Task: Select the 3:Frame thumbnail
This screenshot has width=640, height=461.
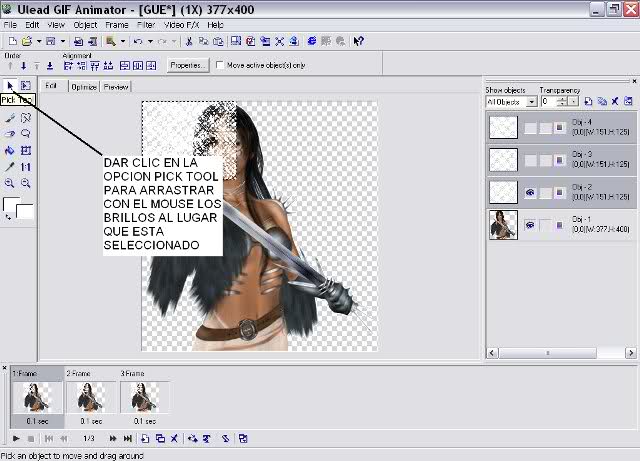Action: 144,397
